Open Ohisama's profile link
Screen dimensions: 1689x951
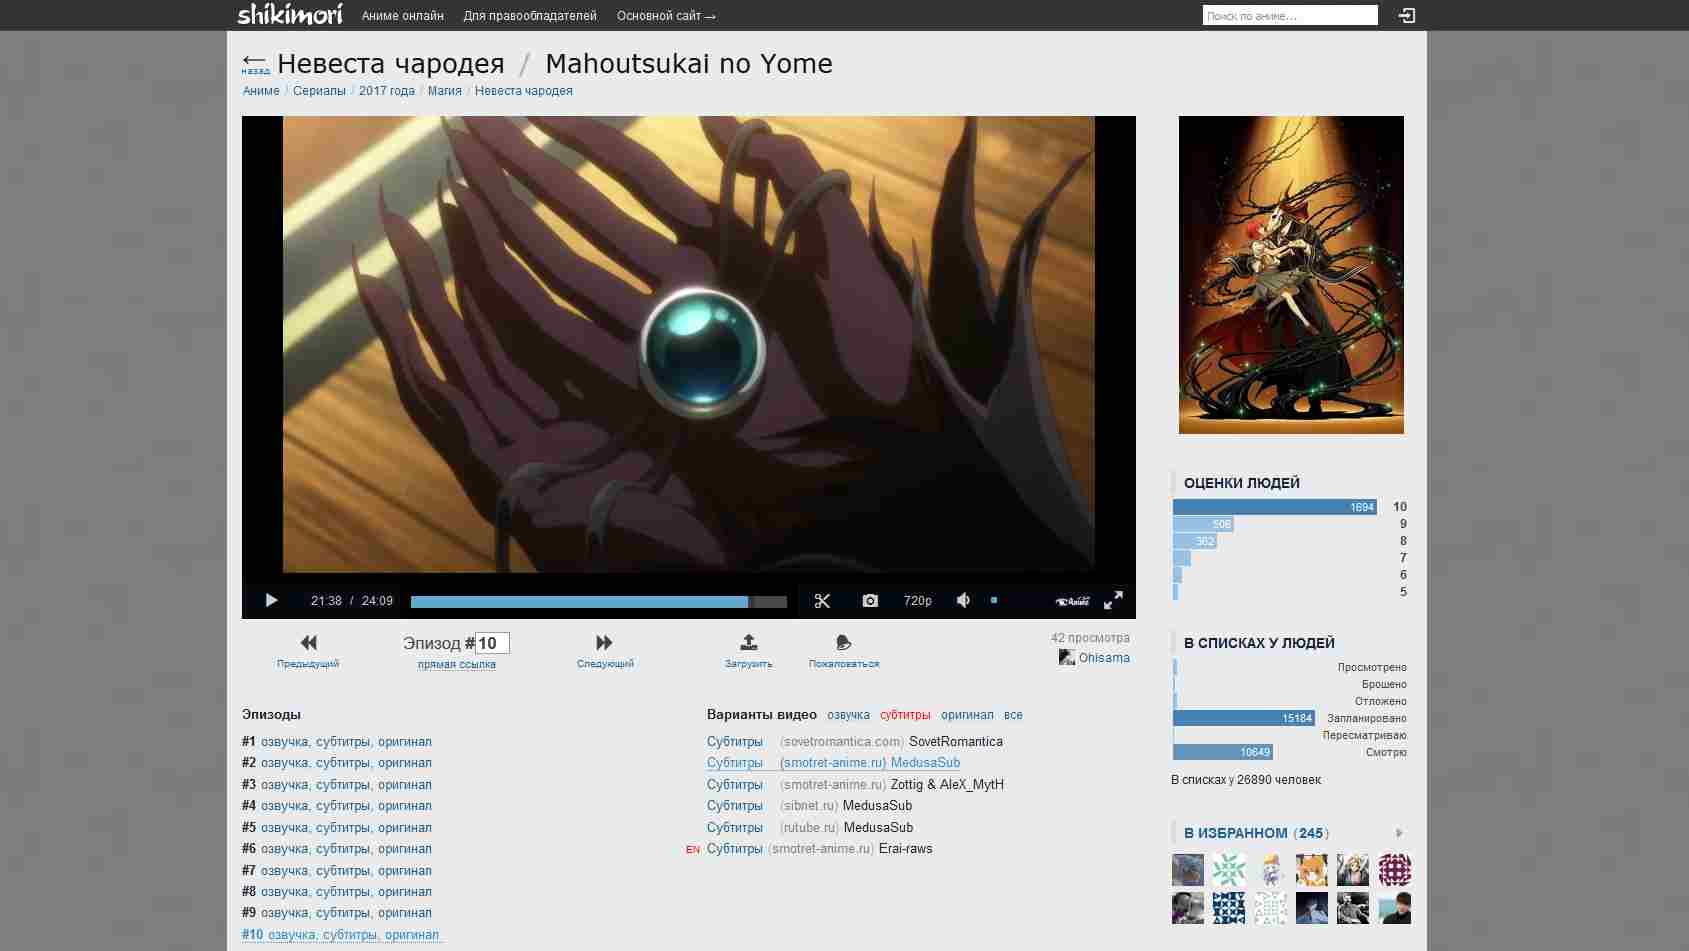click(1104, 658)
